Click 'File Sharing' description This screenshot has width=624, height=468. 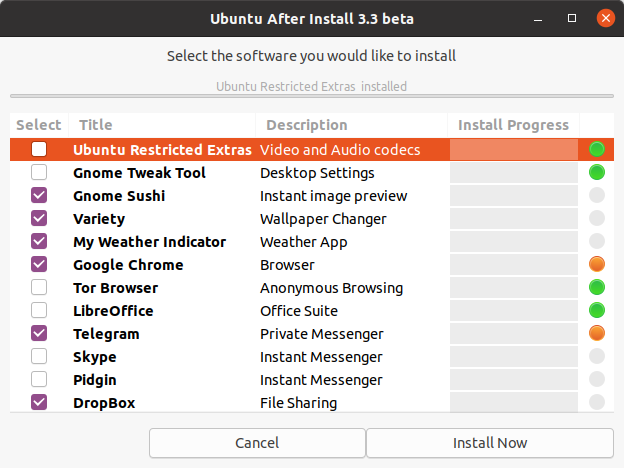pyautogui.click(x=298, y=403)
